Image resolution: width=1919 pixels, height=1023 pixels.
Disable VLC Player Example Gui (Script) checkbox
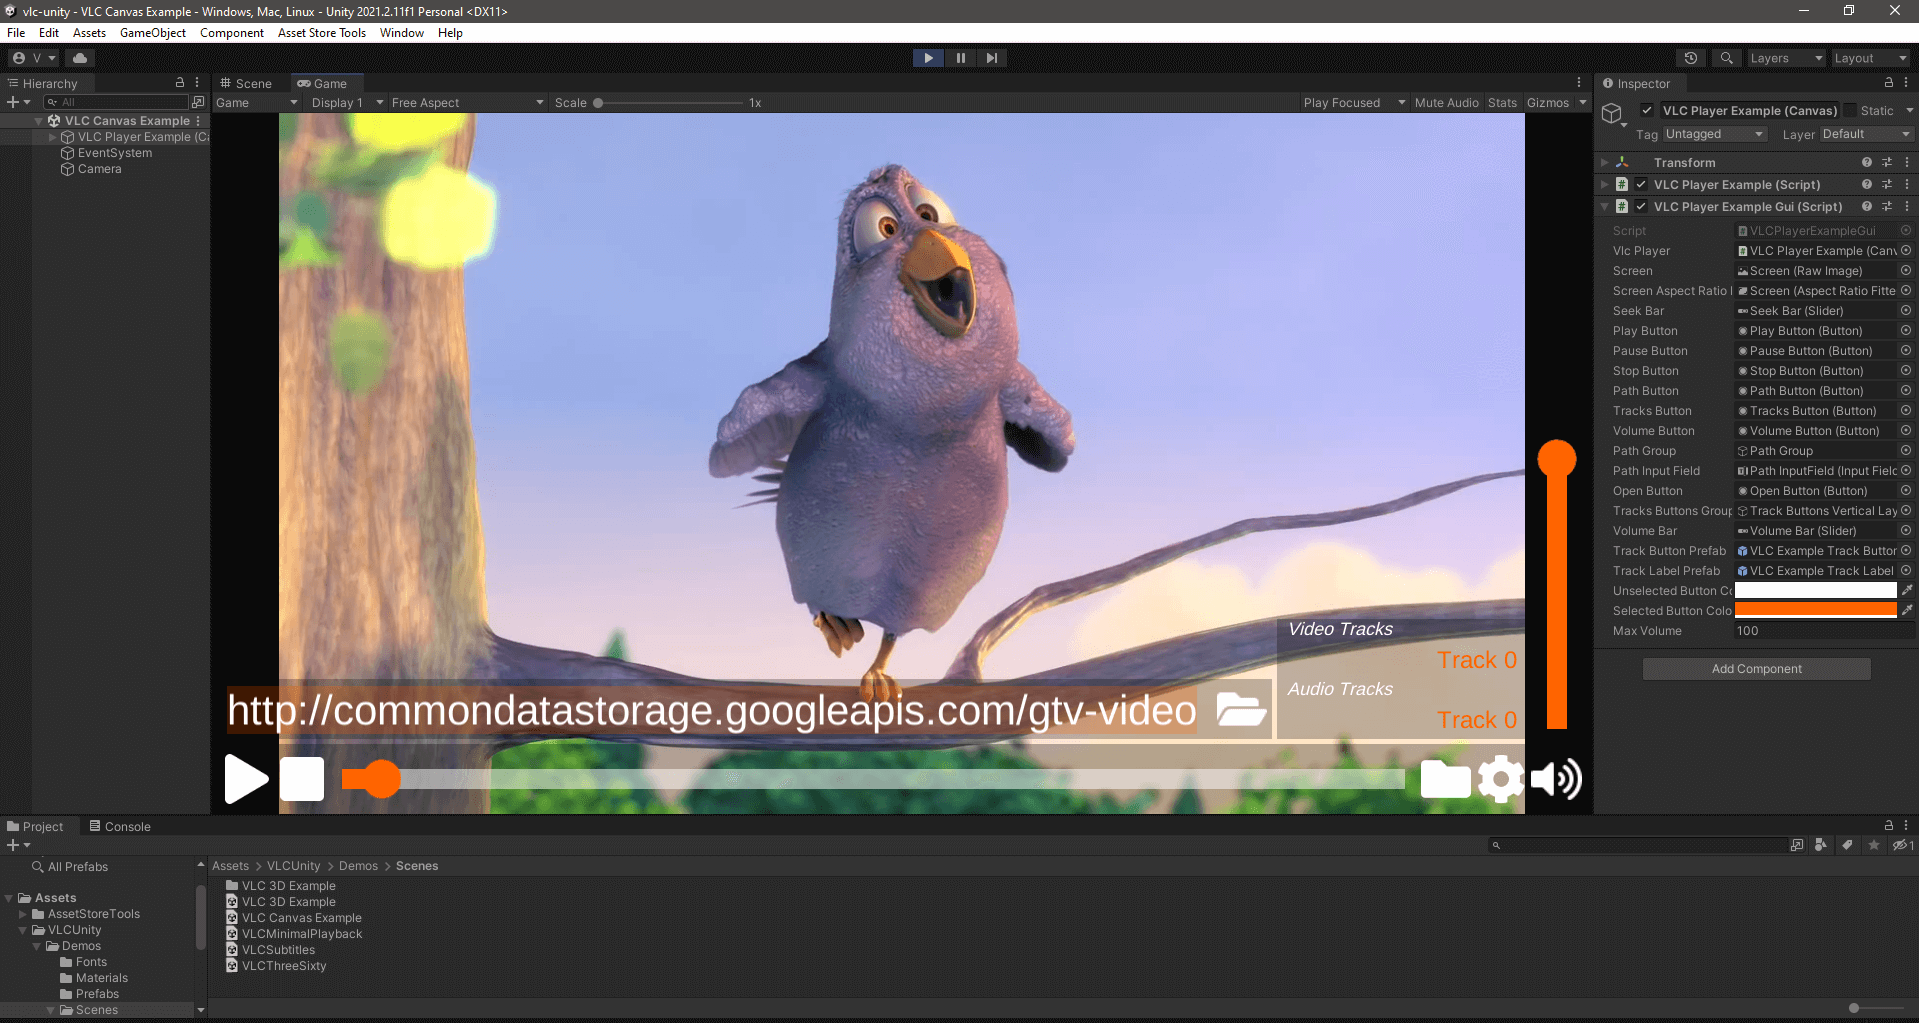(1641, 206)
